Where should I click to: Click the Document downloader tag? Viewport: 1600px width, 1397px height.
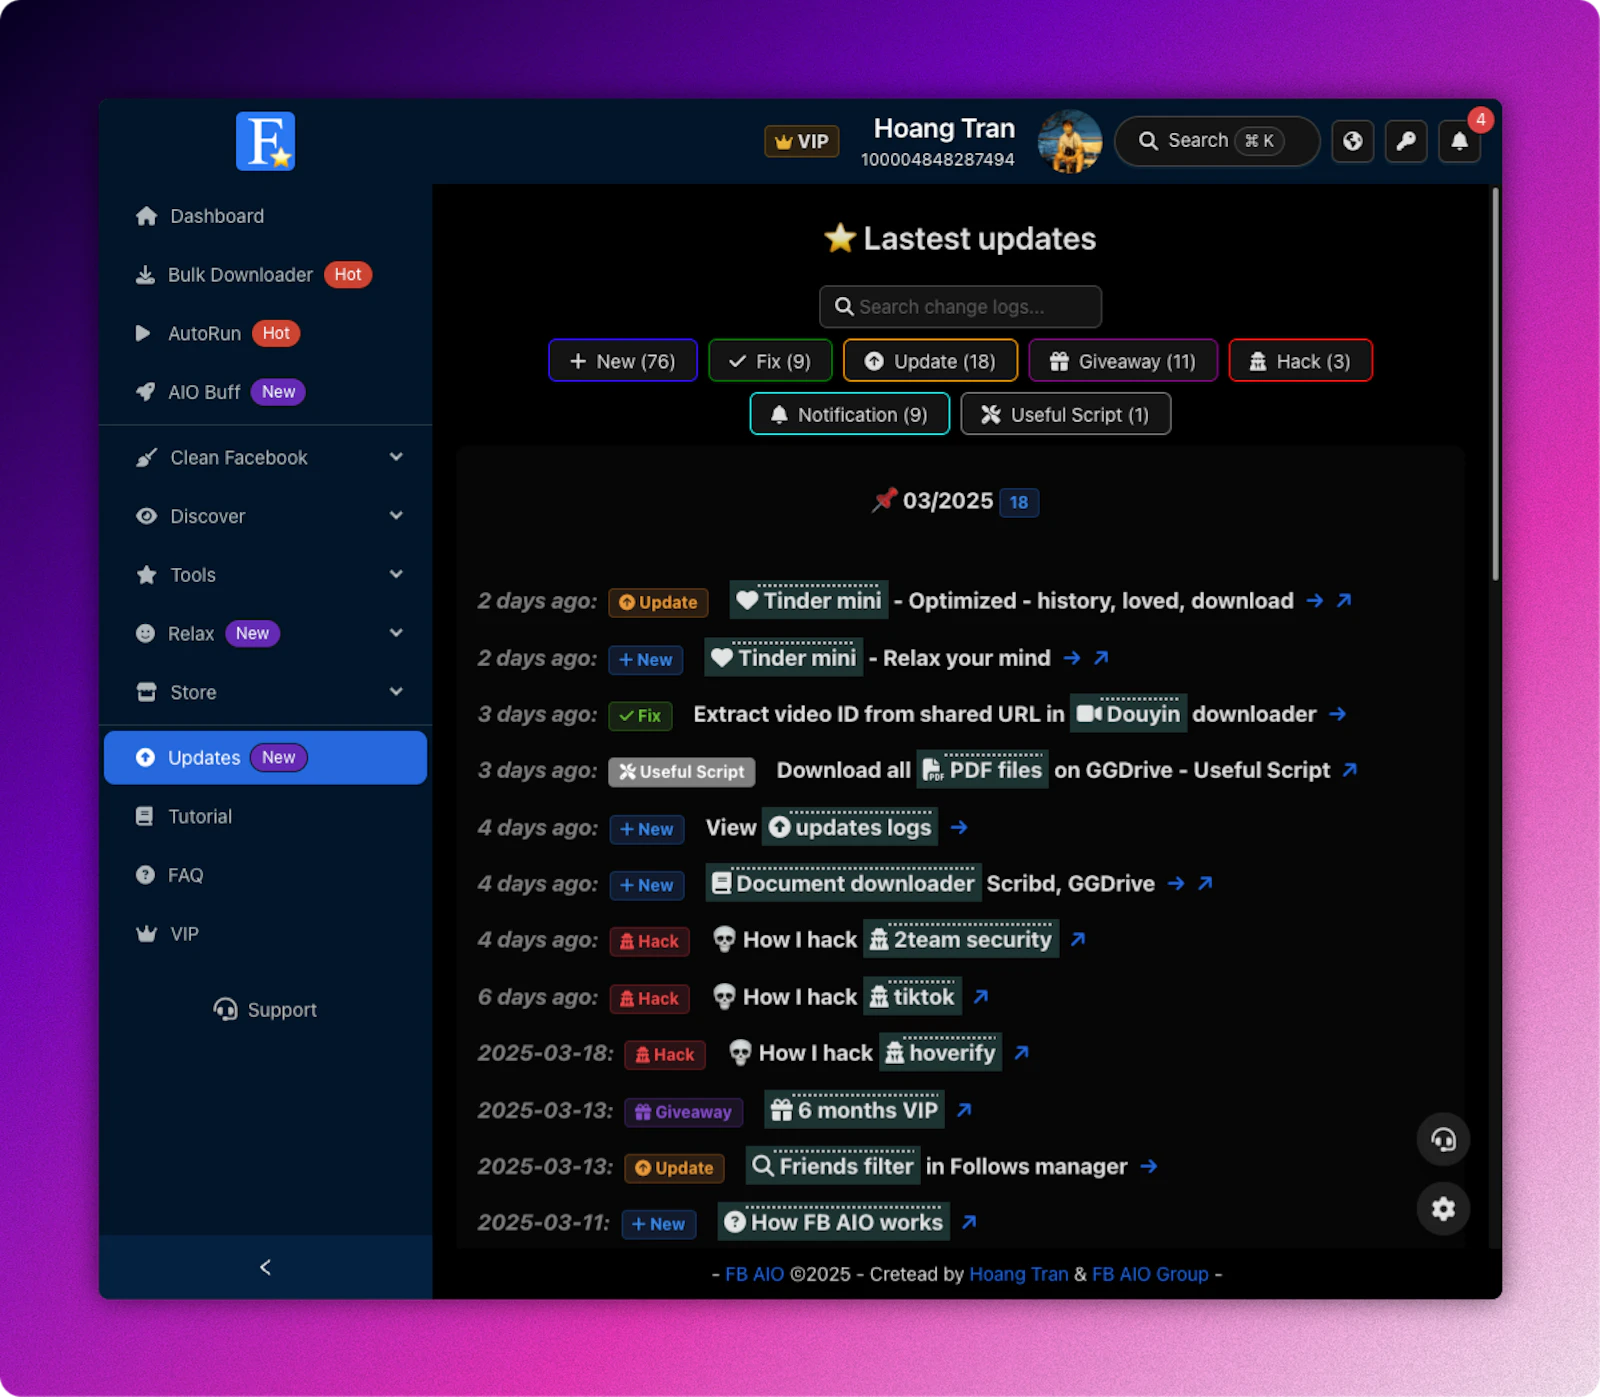coord(843,883)
